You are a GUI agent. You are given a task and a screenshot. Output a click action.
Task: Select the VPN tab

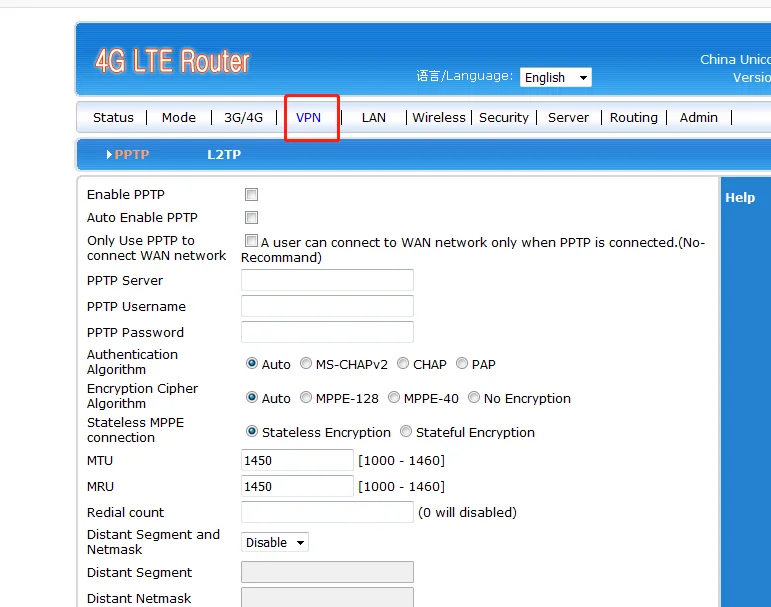pos(308,118)
